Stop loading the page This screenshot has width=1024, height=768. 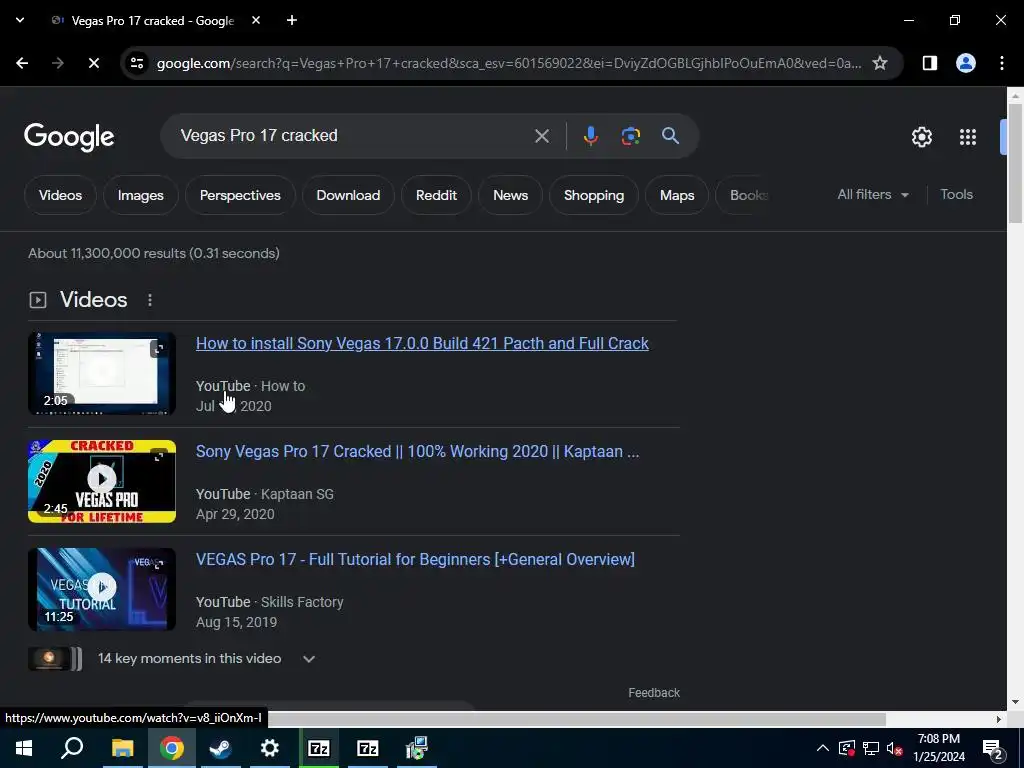[x=93, y=63]
